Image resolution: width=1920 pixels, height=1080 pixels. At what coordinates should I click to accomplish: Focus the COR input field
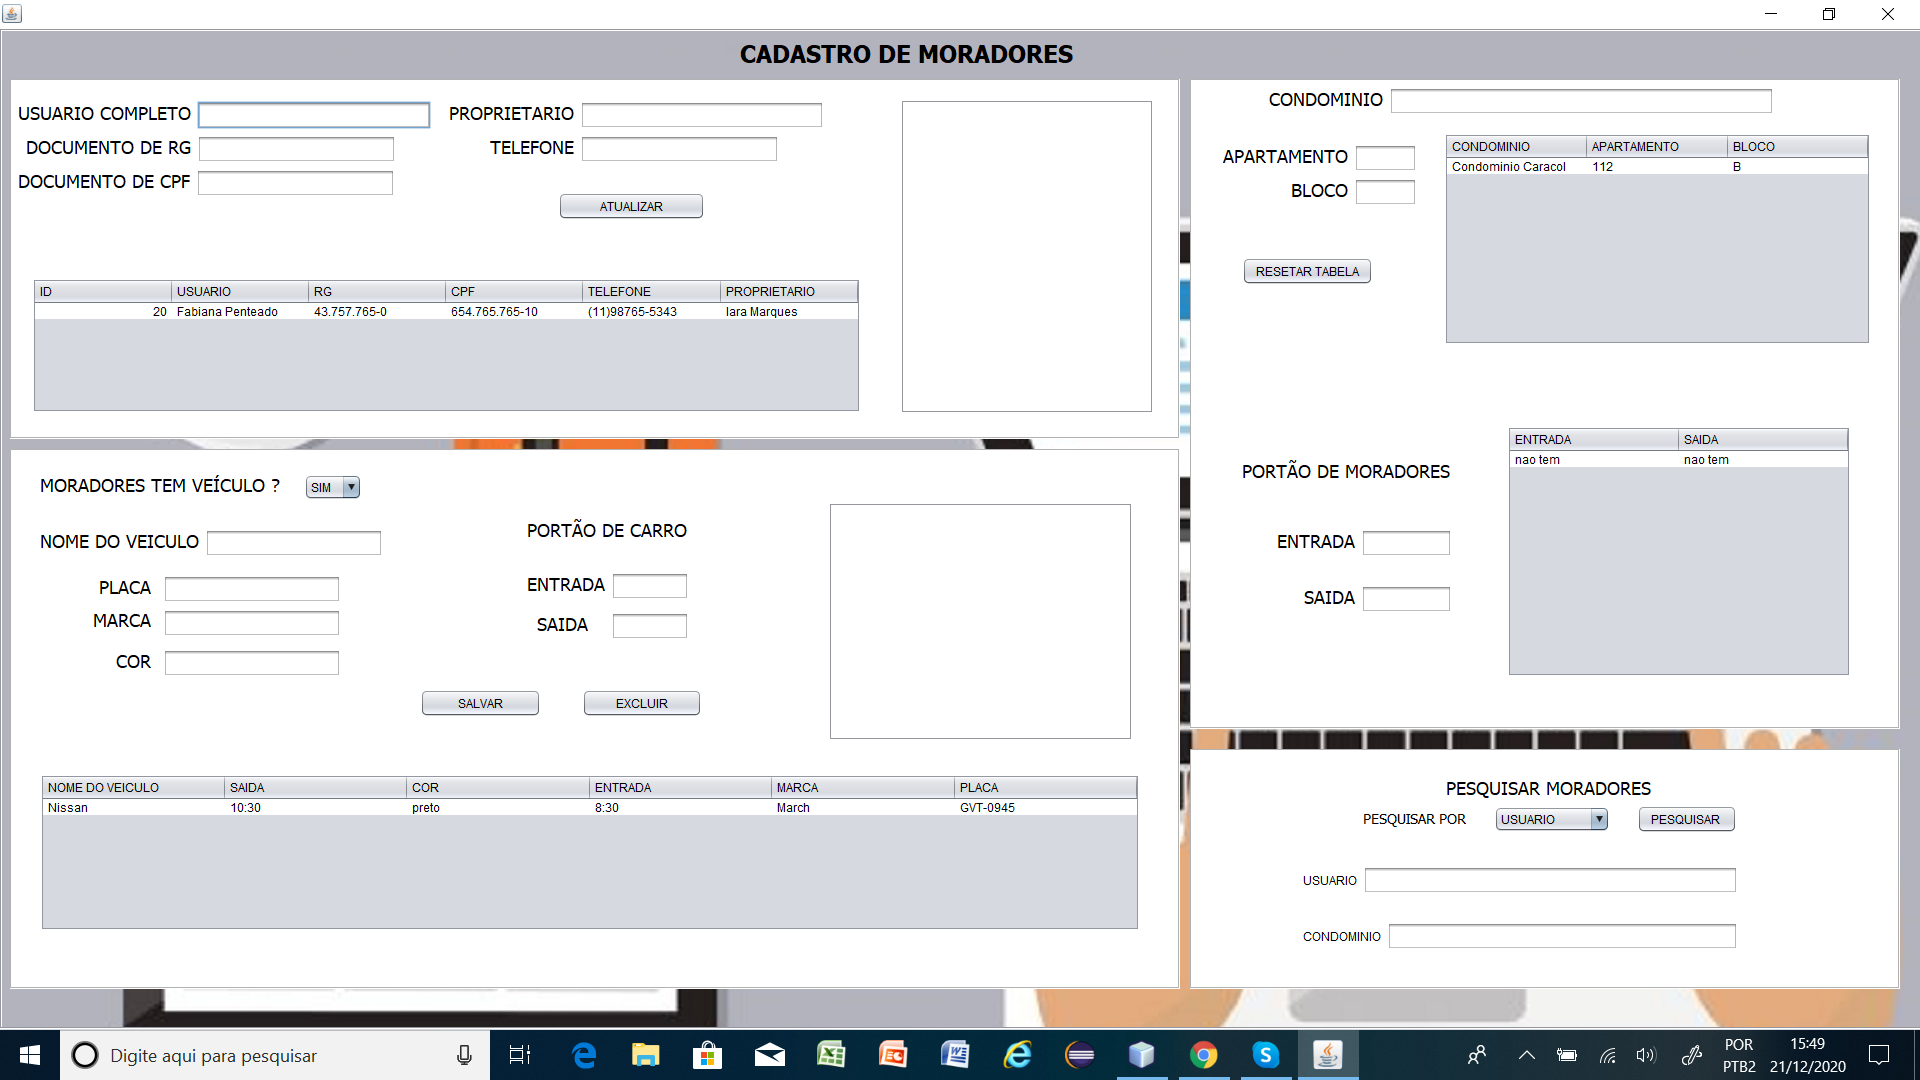252,663
